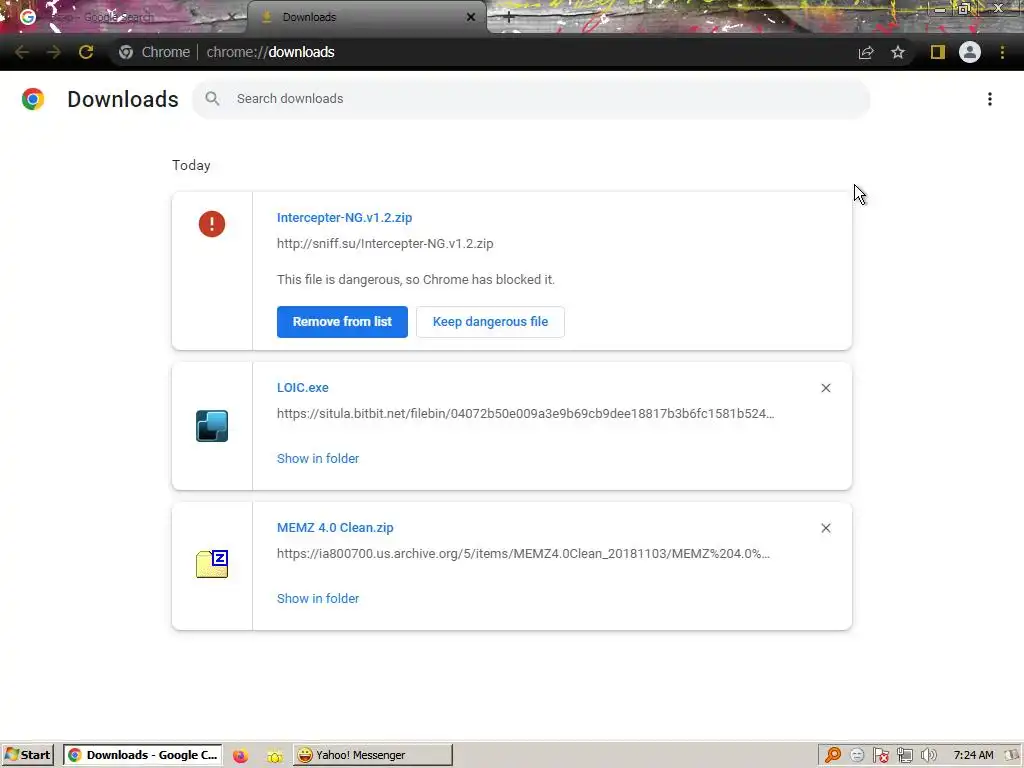Image resolution: width=1024 pixels, height=768 pixels.
Task: Open Yahoo! Messenger from taskbar
Action: pyautogui.click(x=373, y=755)
